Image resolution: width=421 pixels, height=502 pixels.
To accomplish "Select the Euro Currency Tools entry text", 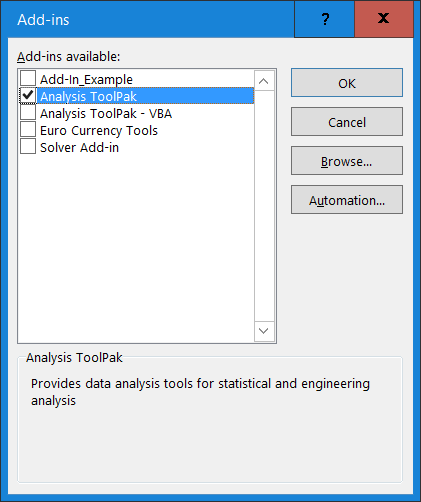I will tap(99, 131).
